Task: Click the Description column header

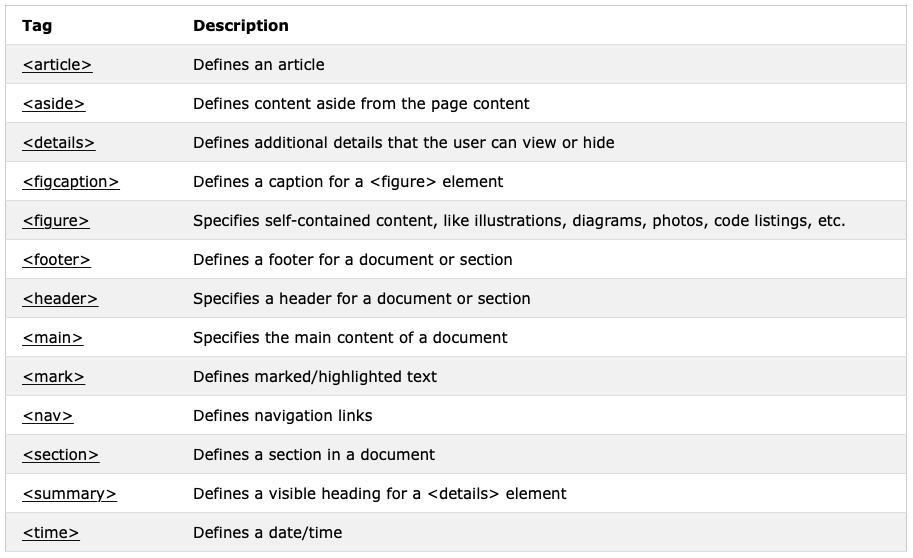Action: (240, 26)
